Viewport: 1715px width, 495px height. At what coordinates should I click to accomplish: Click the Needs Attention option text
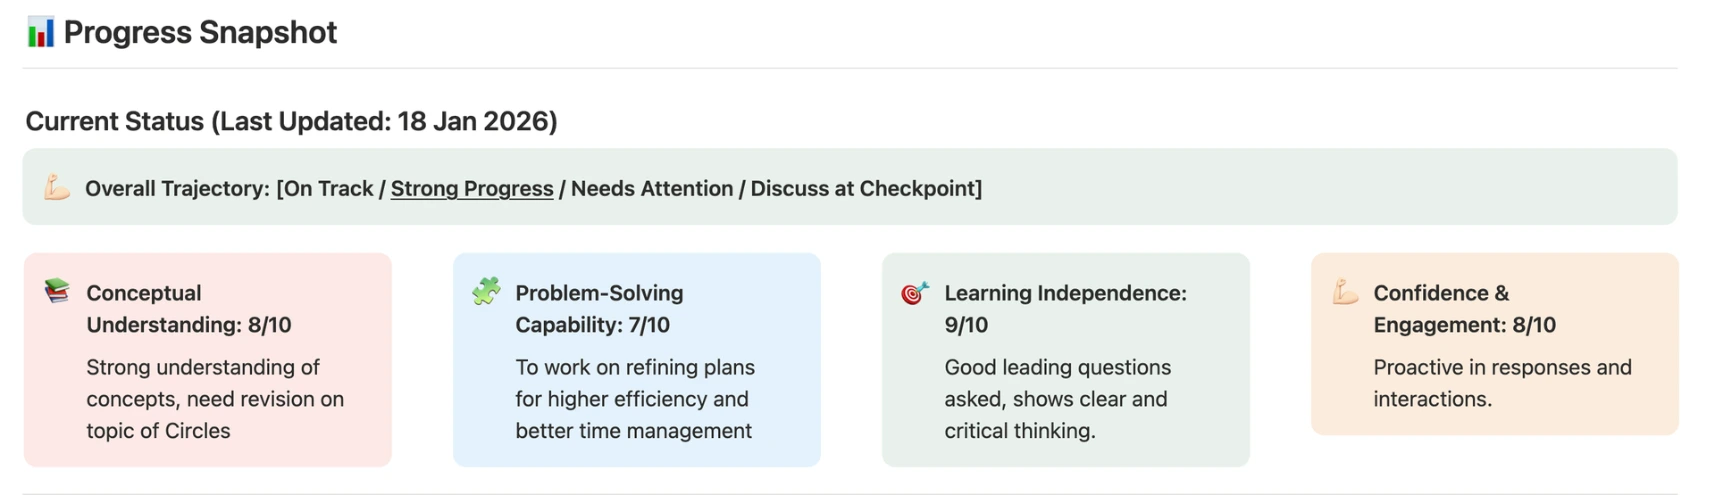point(651,189)
